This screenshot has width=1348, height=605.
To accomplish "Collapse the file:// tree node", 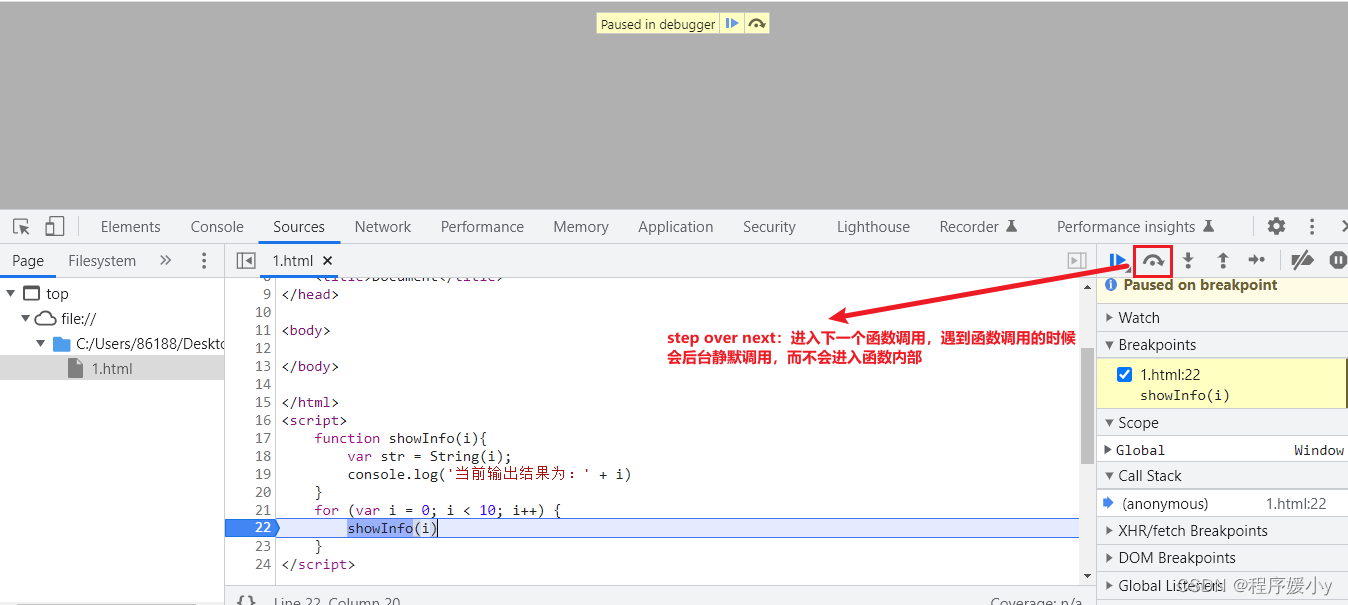I will (x=26, y=318).
